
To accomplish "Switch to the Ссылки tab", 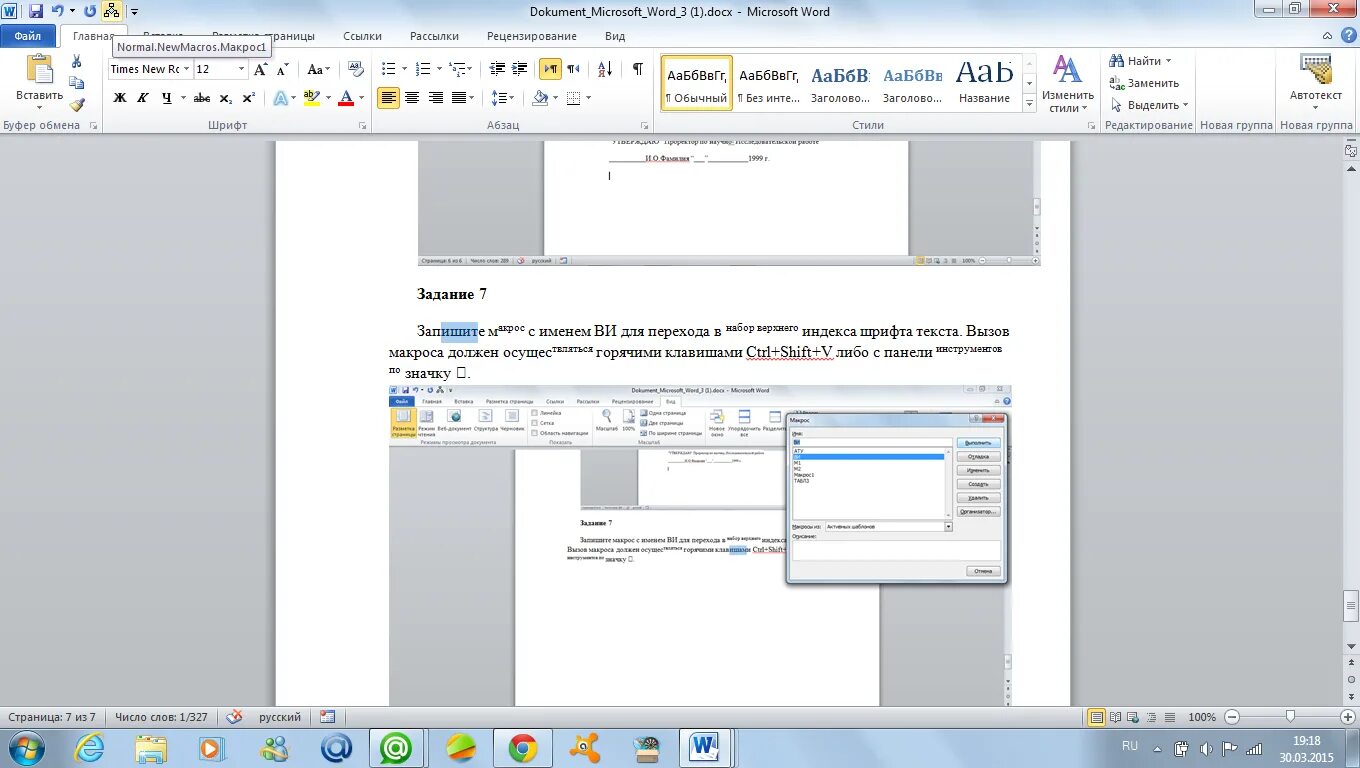I will [362, 35].
